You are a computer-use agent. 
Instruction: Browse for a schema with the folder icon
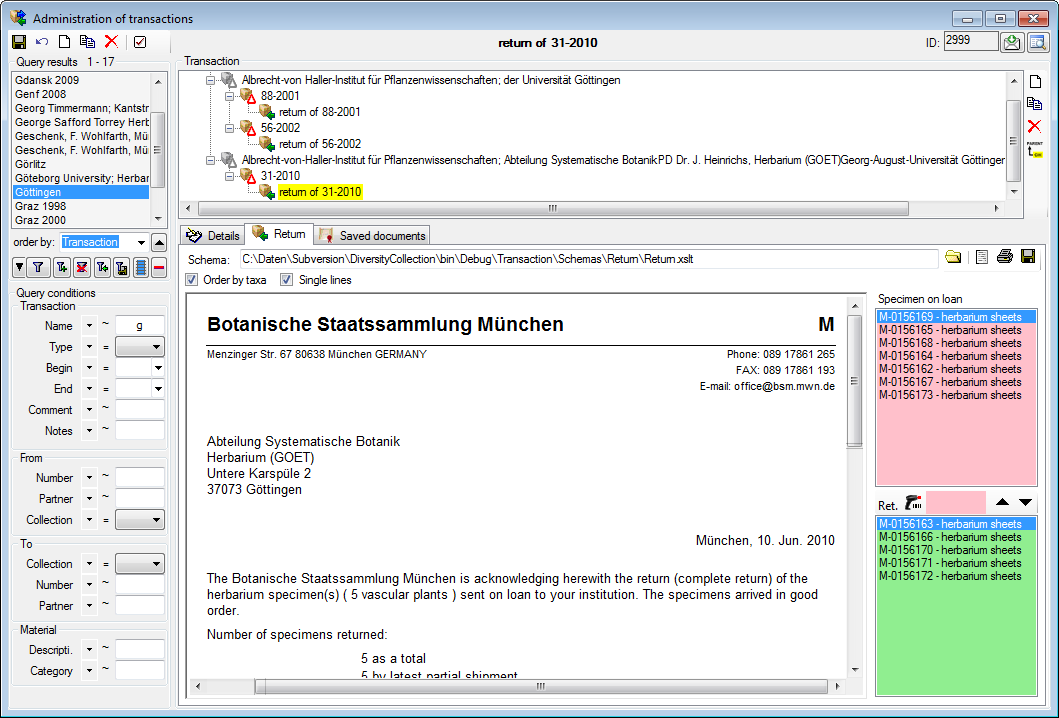click(953, 257)
